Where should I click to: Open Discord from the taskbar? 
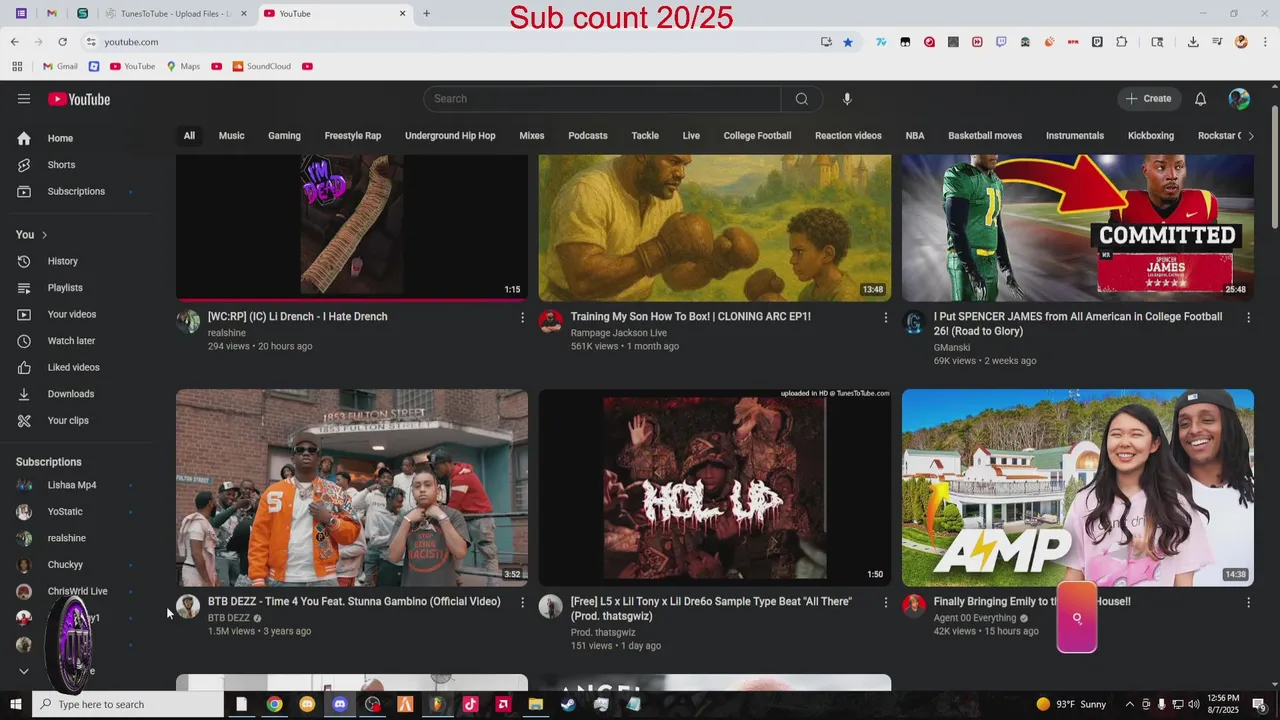(340, 704)
